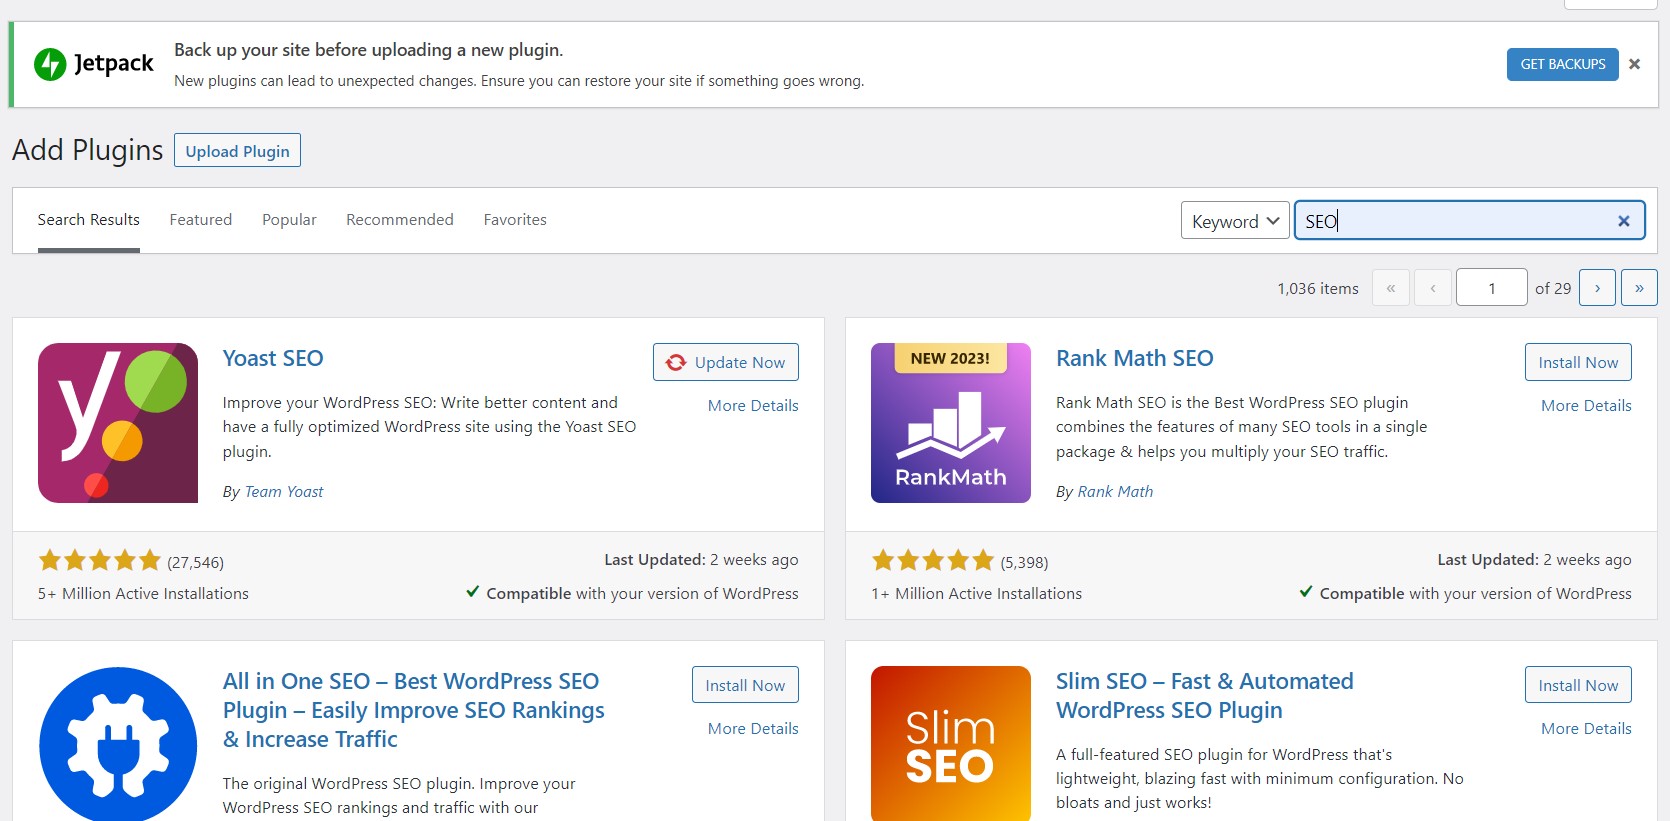This screenshot has height=821, width=1670.
Task: Open the Rank Math author link
Action: (1115, 491)
